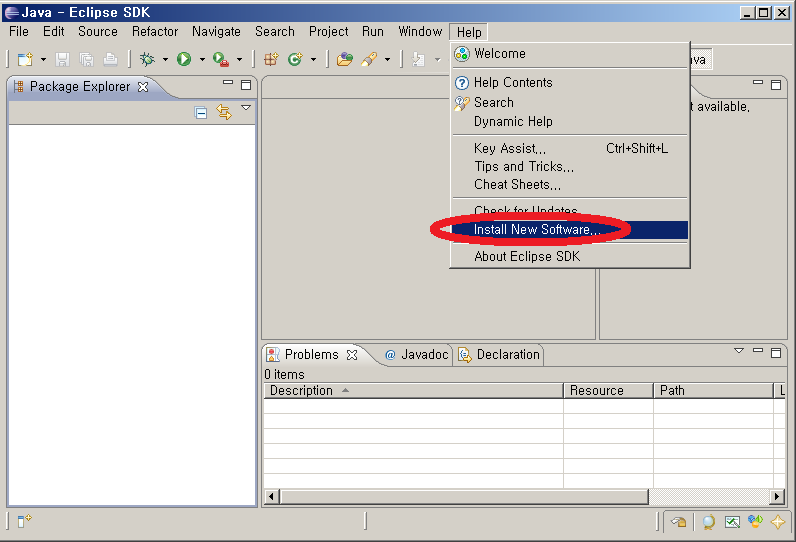Expand the Run dropdown arrow
Viewport: 796px width, 542px height.
tap(202, 59)
